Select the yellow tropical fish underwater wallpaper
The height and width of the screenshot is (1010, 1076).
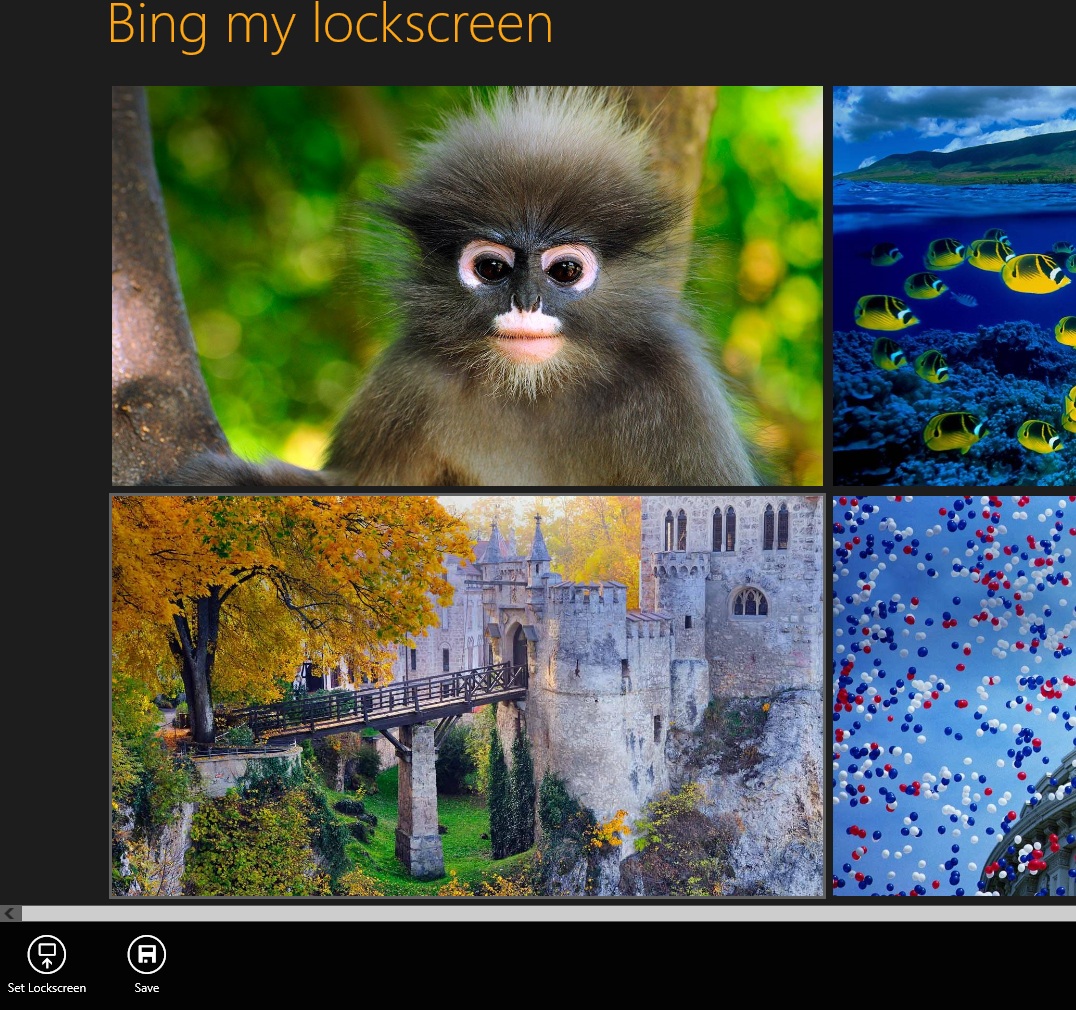(955, 285)
